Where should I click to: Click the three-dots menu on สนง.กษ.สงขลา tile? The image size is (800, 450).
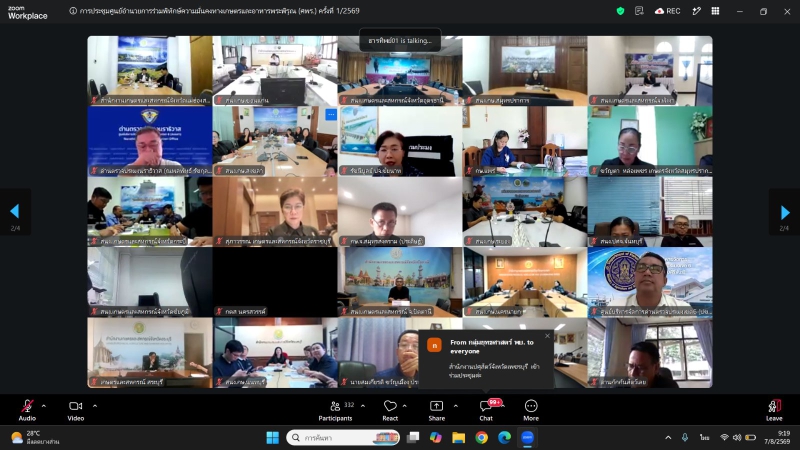pos(331,114)
